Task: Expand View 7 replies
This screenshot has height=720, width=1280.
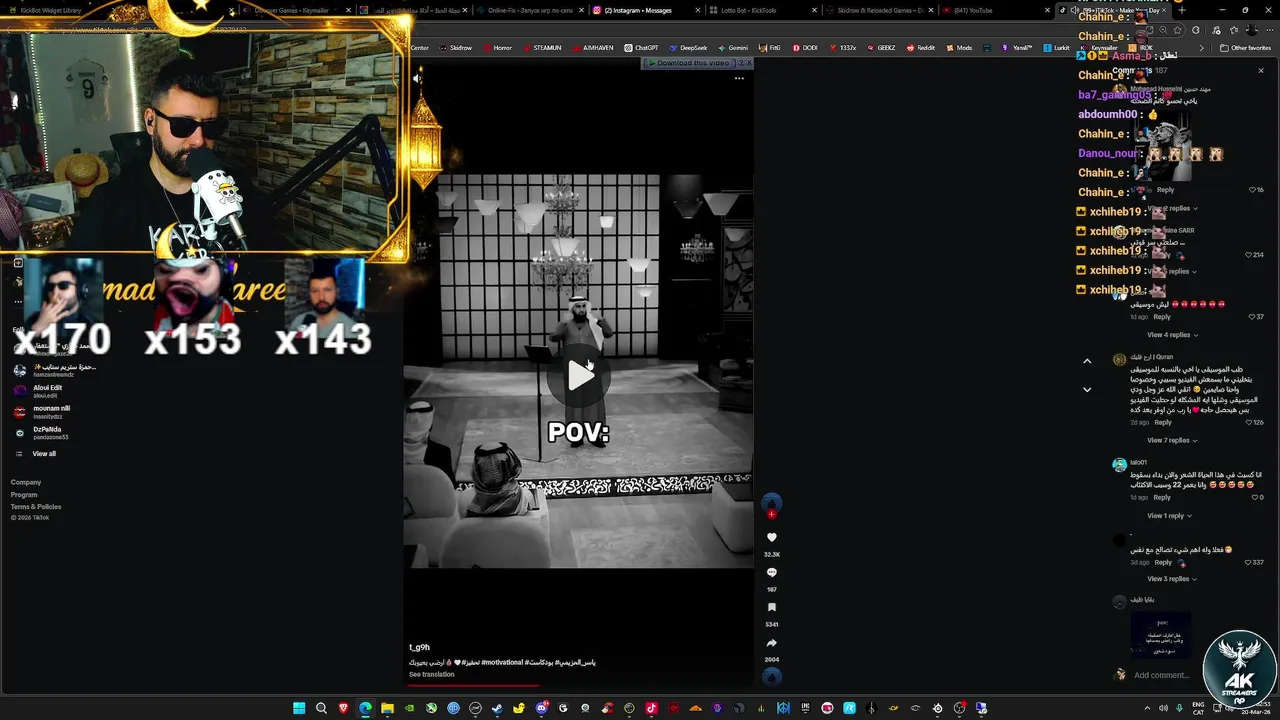Action: point(1172,440)
